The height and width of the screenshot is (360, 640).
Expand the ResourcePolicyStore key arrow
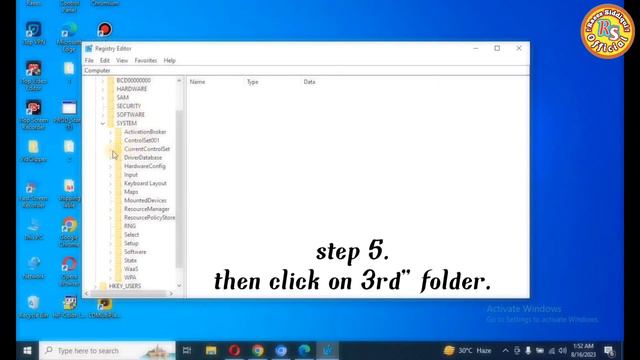[x=111, y=218]
